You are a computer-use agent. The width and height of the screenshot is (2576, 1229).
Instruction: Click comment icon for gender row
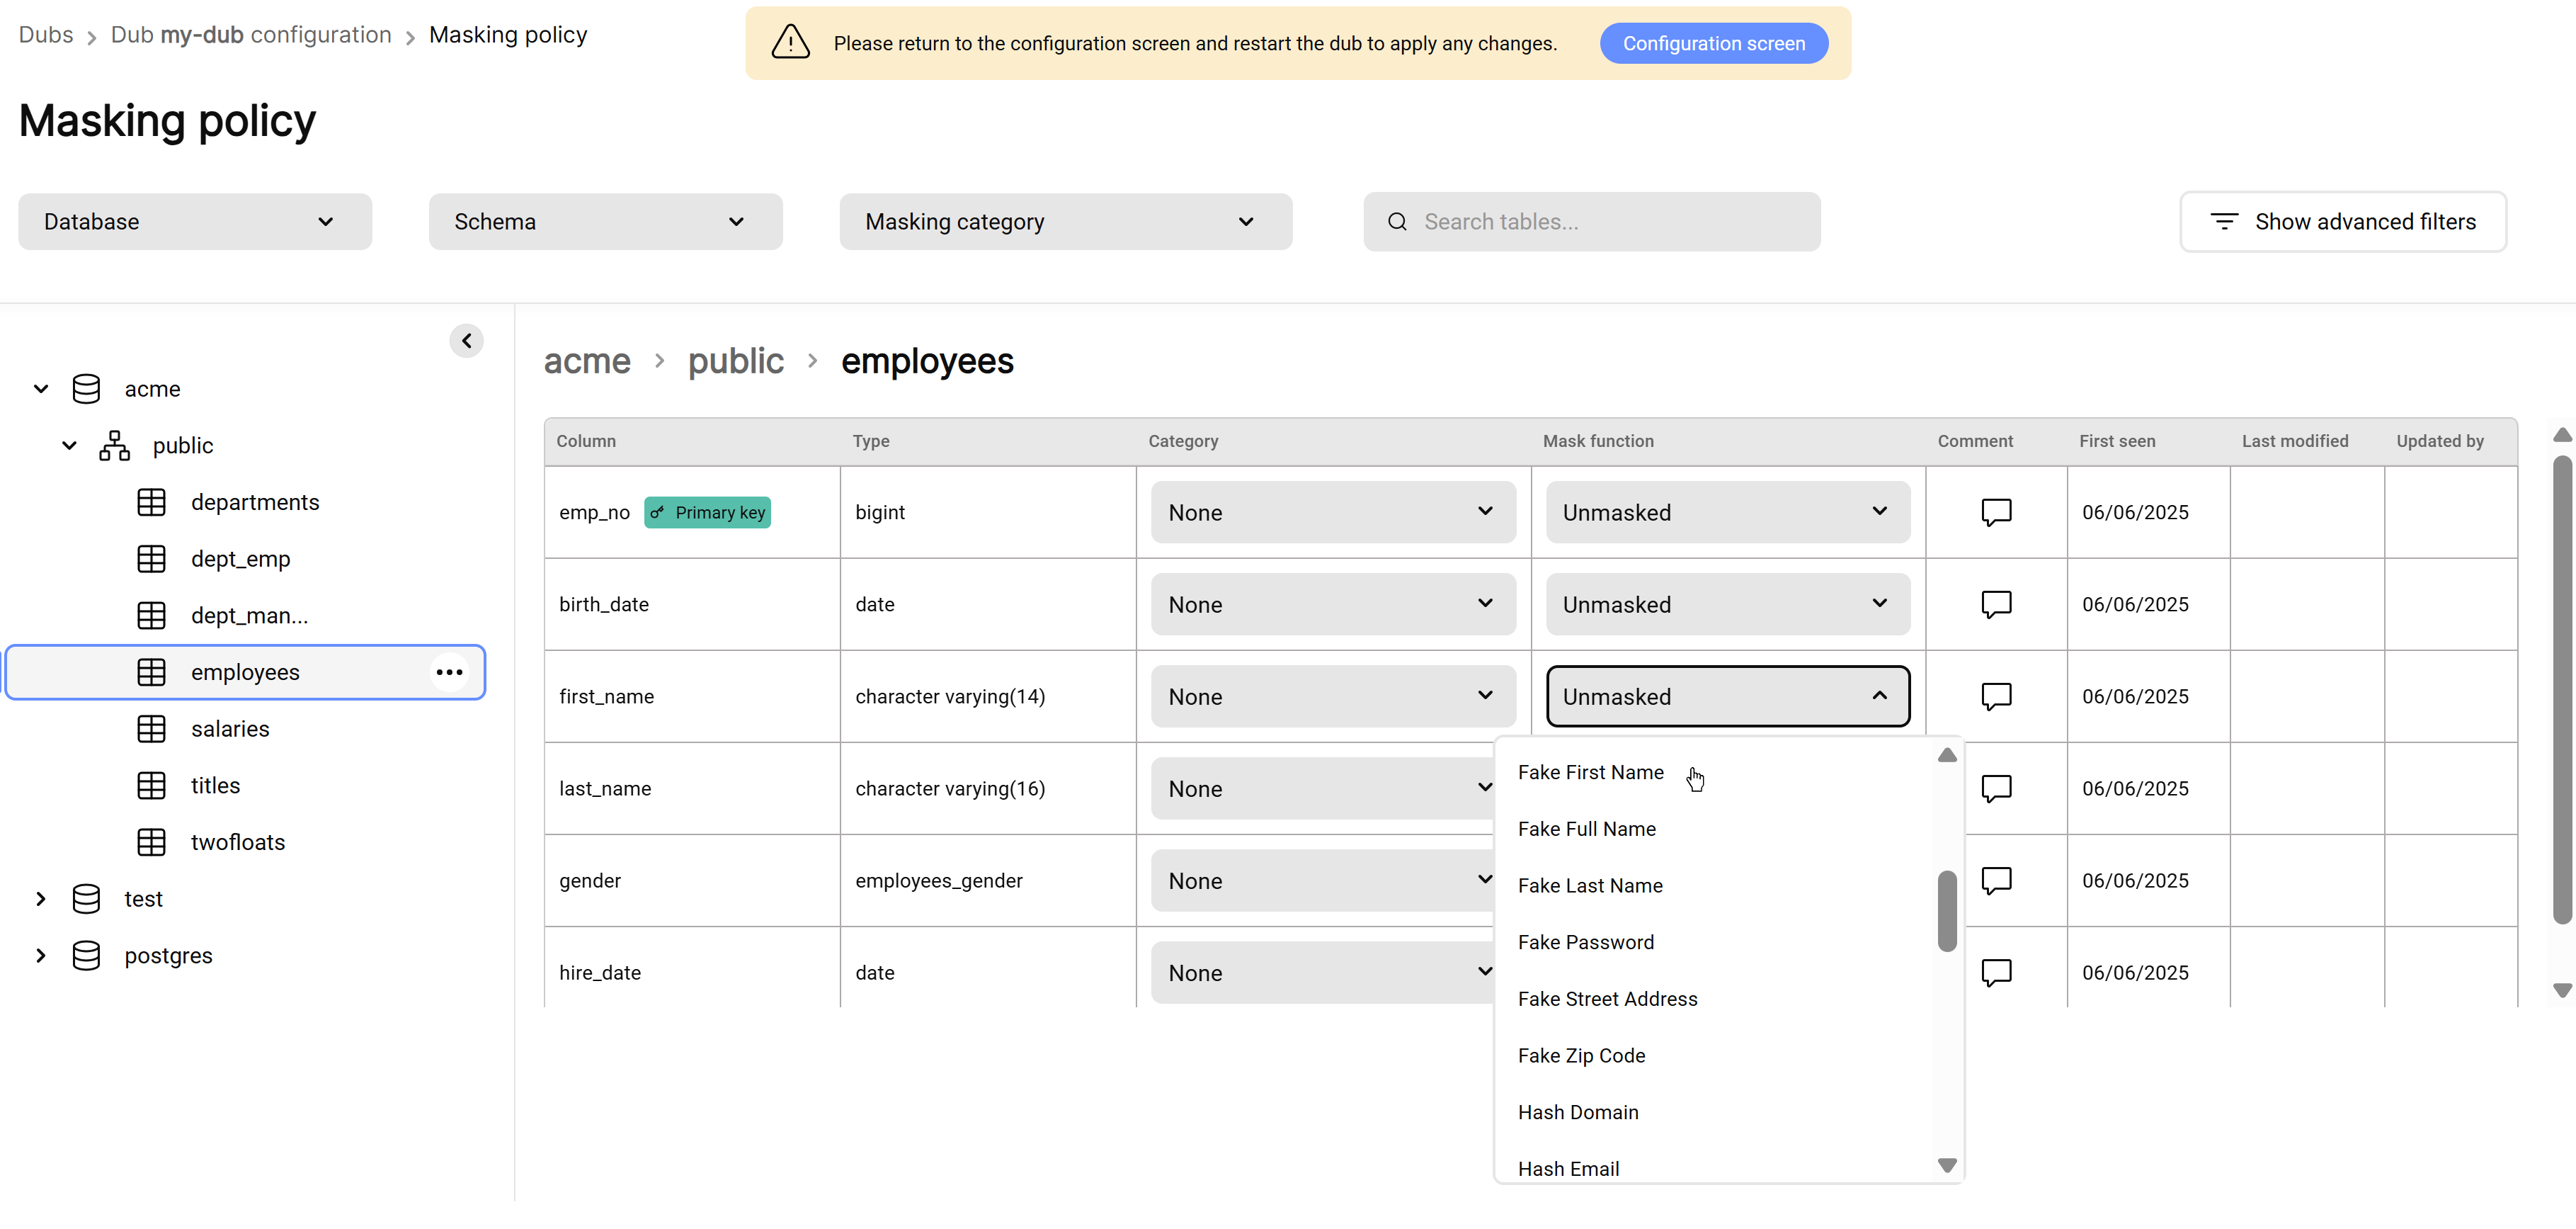coord(1996,880)
